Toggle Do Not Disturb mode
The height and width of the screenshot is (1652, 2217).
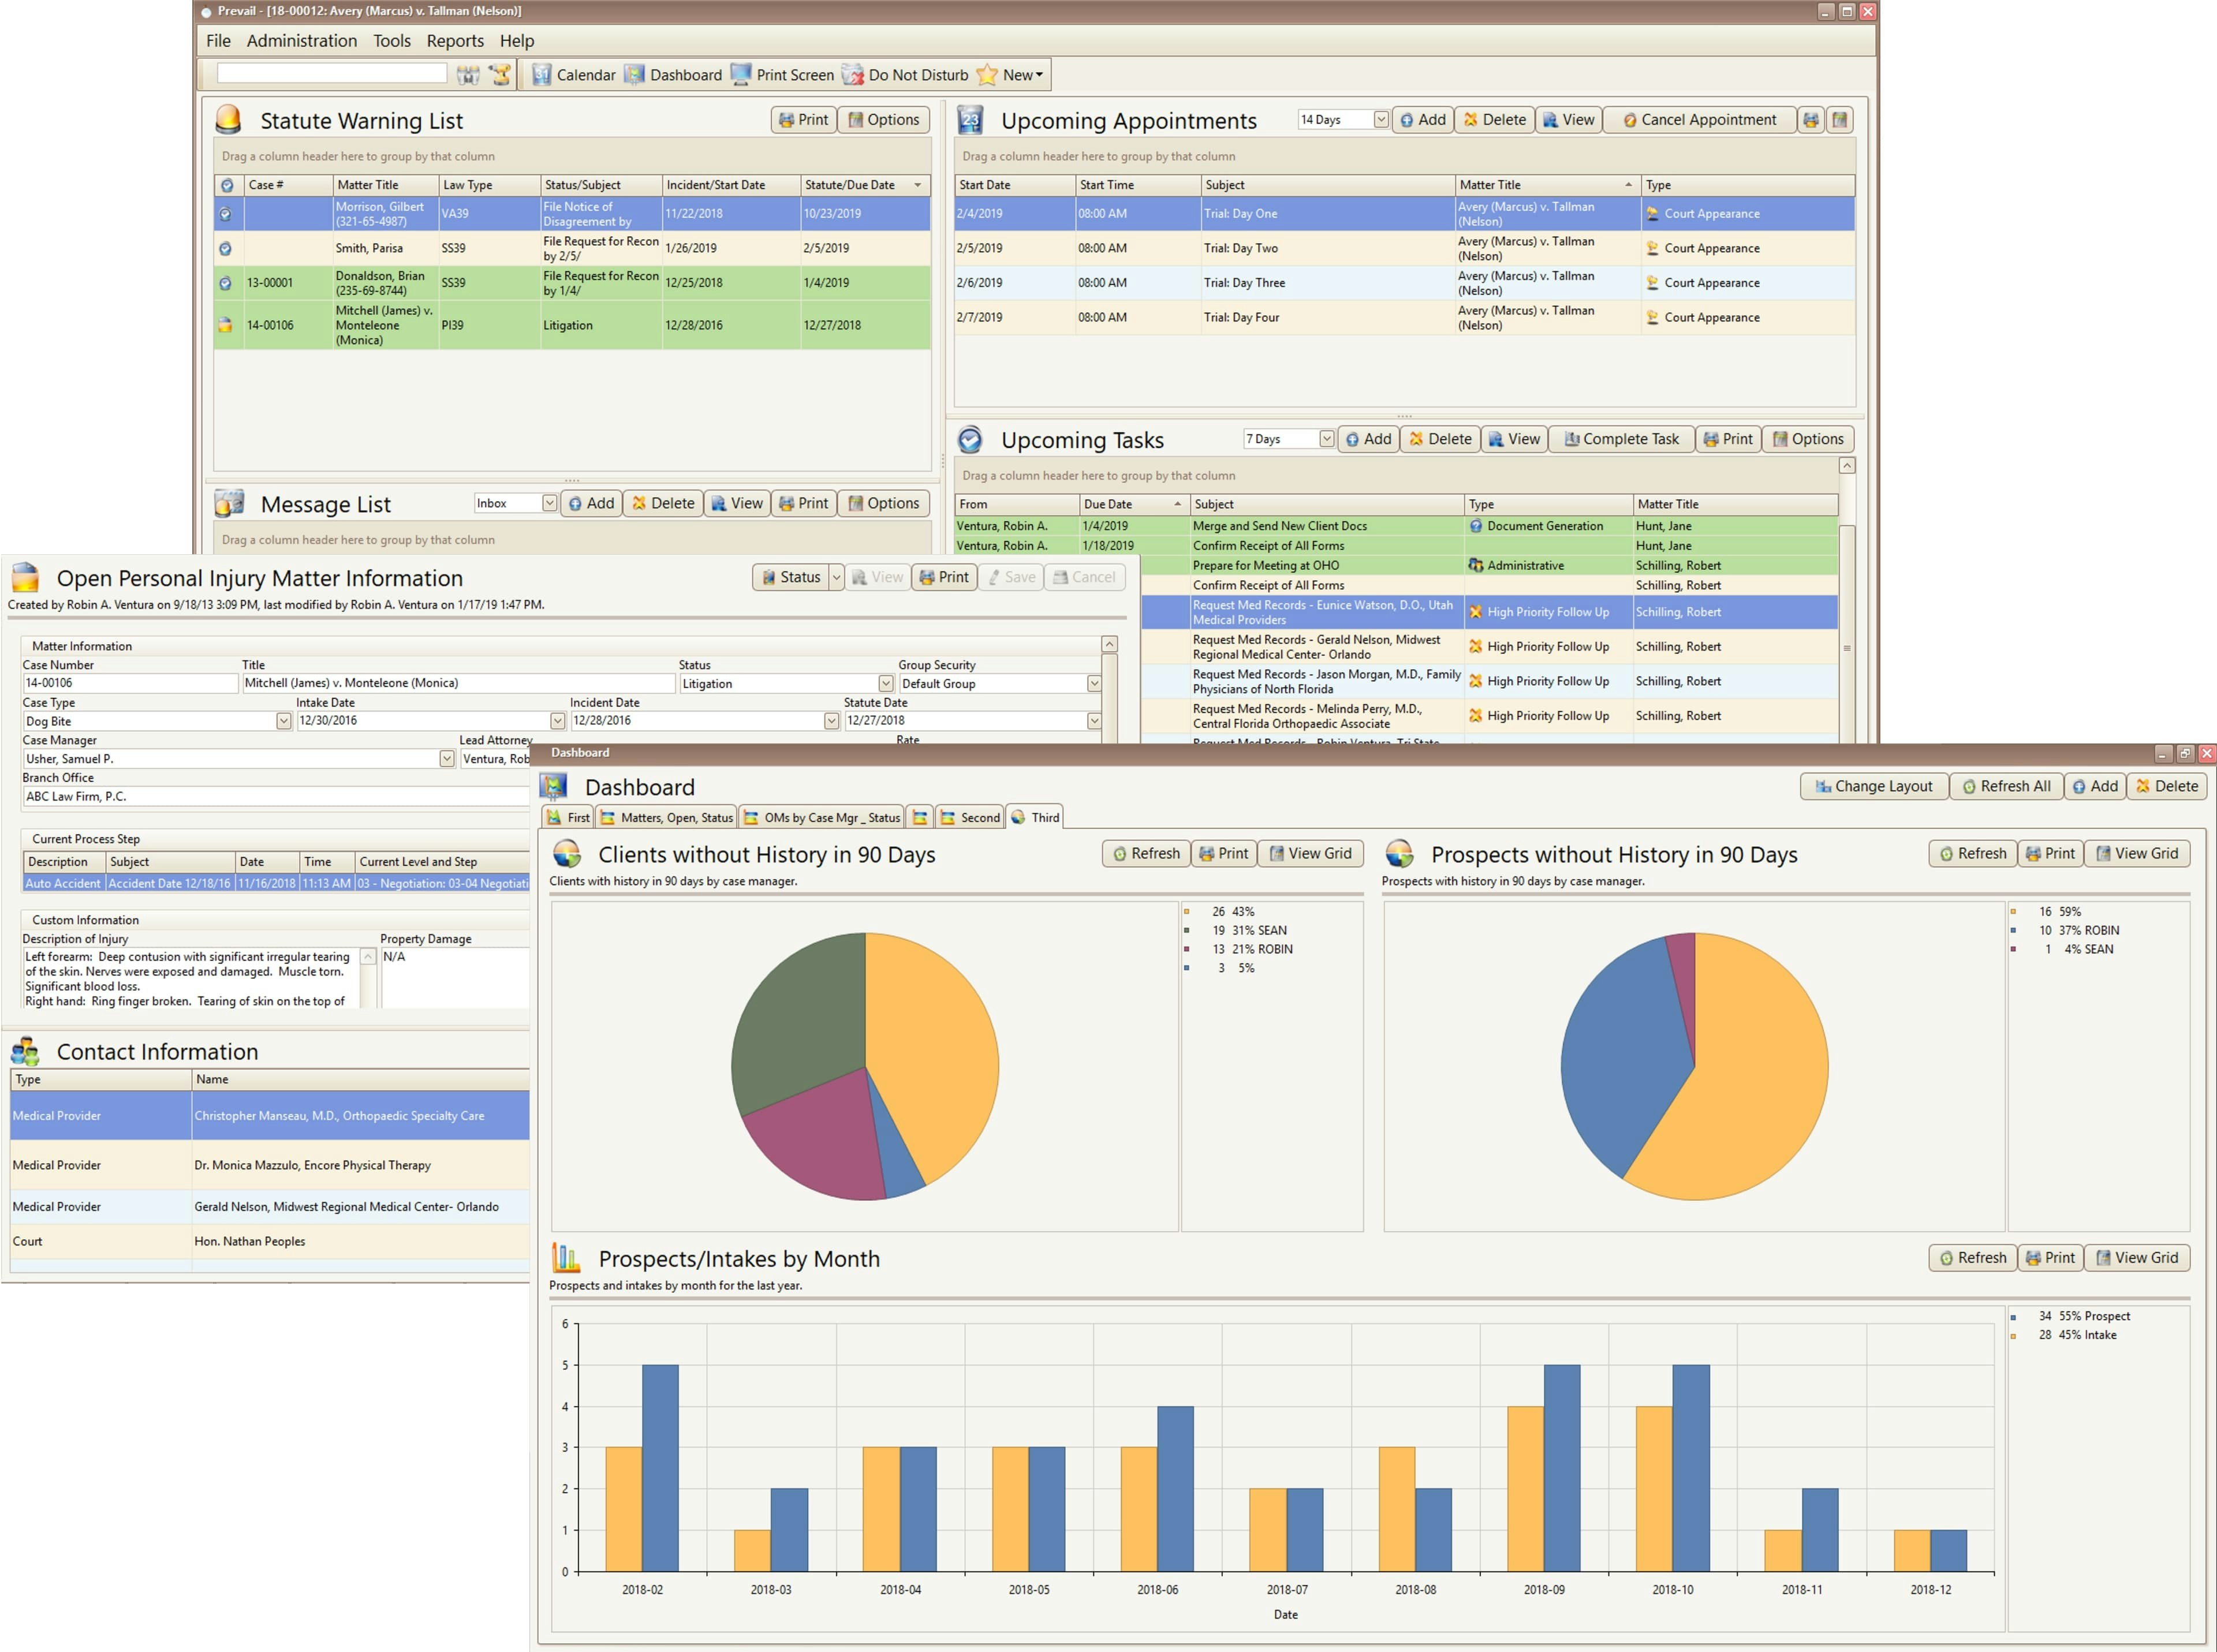(905, 75)
